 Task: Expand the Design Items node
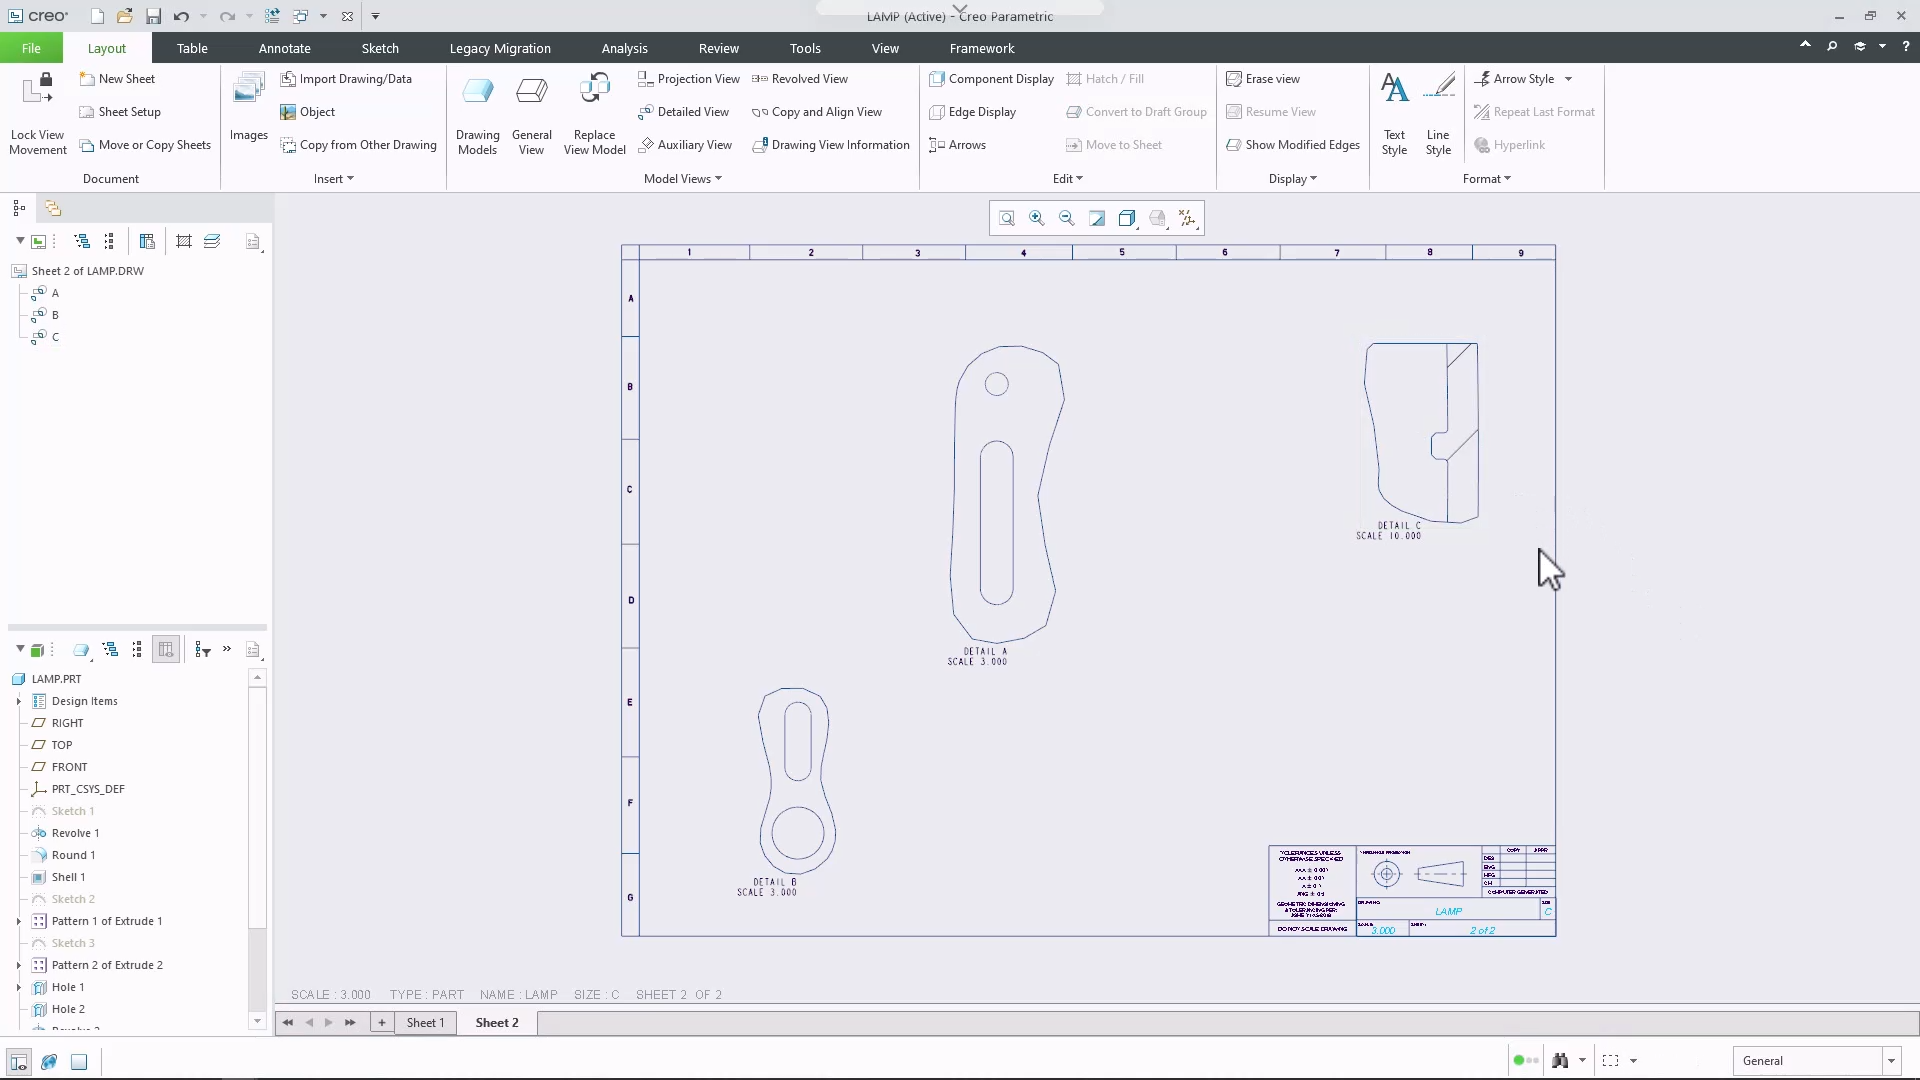click(19, 701)
